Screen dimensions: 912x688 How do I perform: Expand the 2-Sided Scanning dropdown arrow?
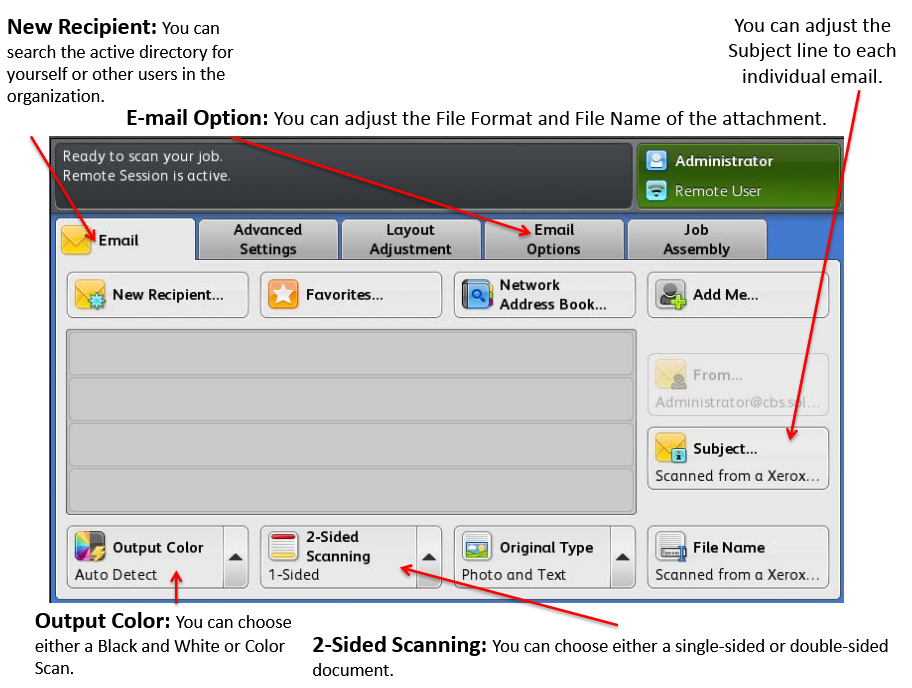(x=428, y=557)
